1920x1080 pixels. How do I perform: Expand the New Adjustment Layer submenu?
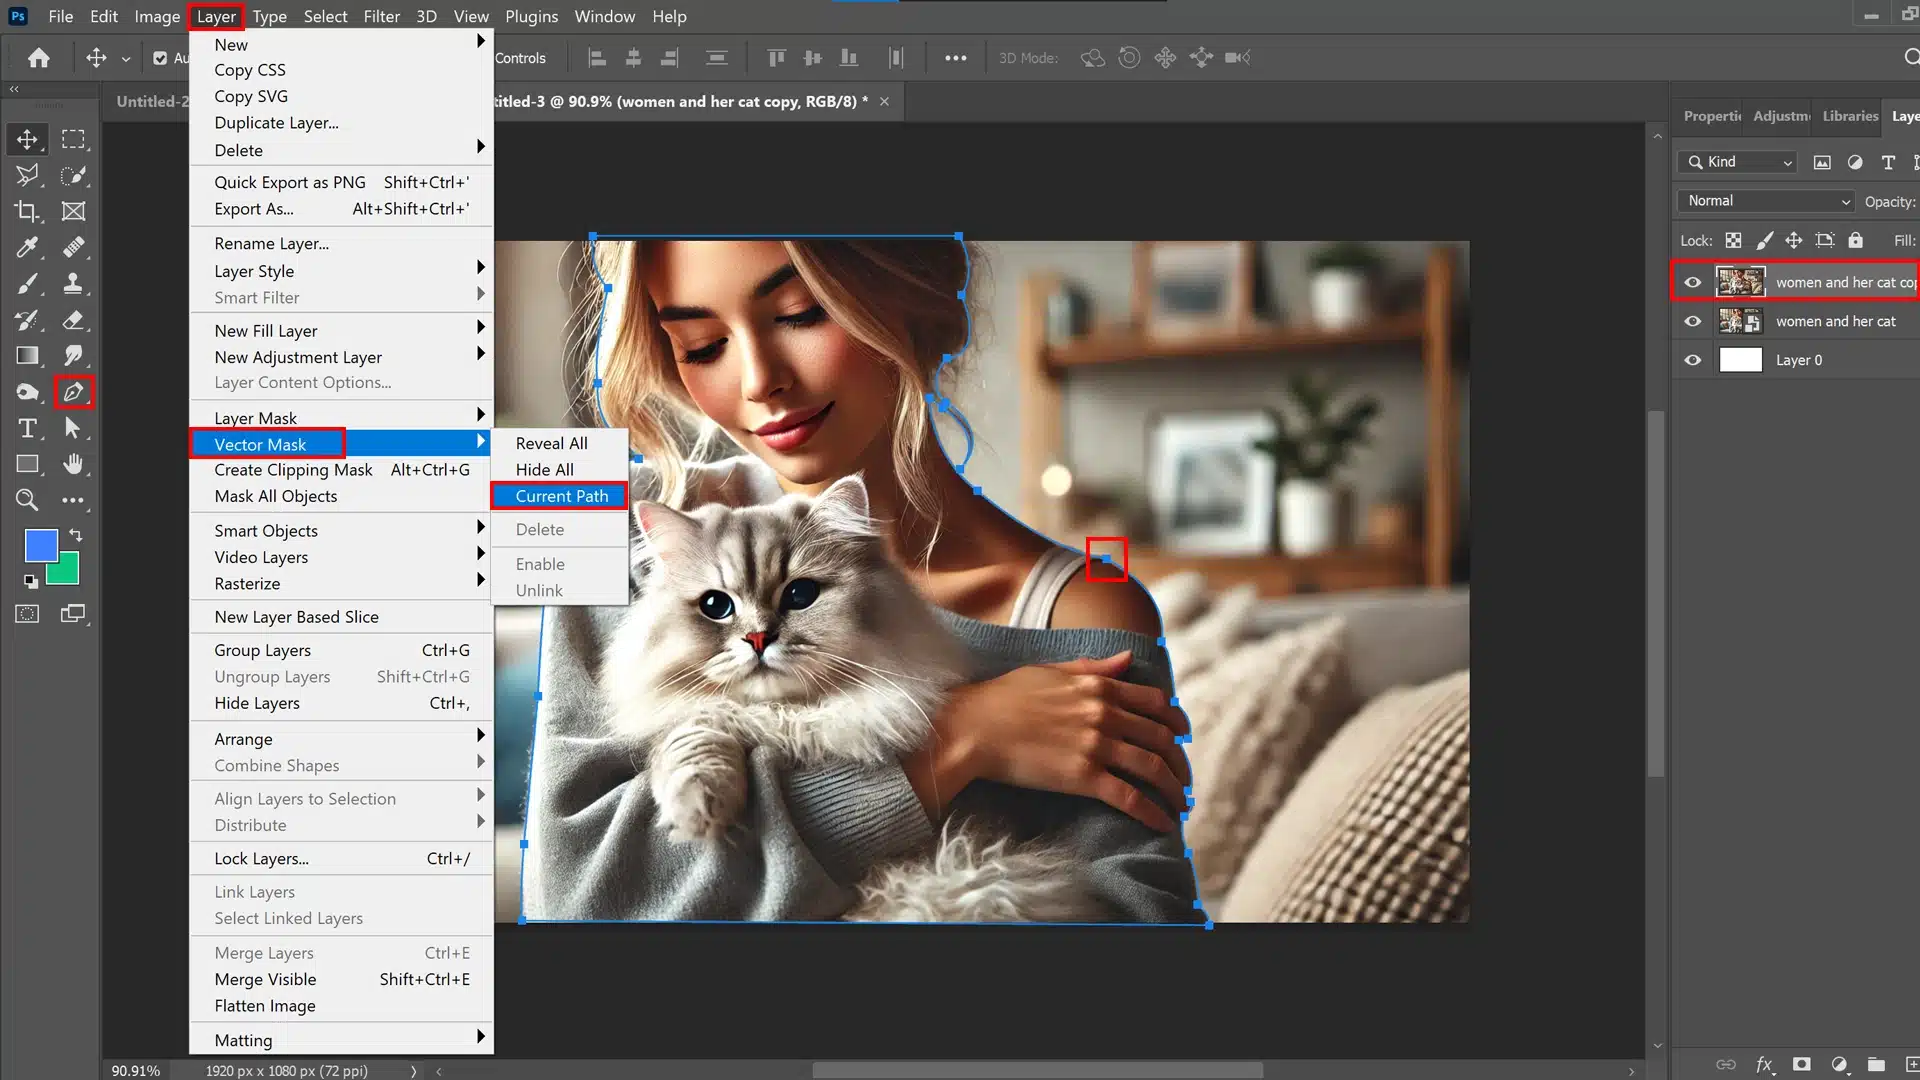pos(341,357)
